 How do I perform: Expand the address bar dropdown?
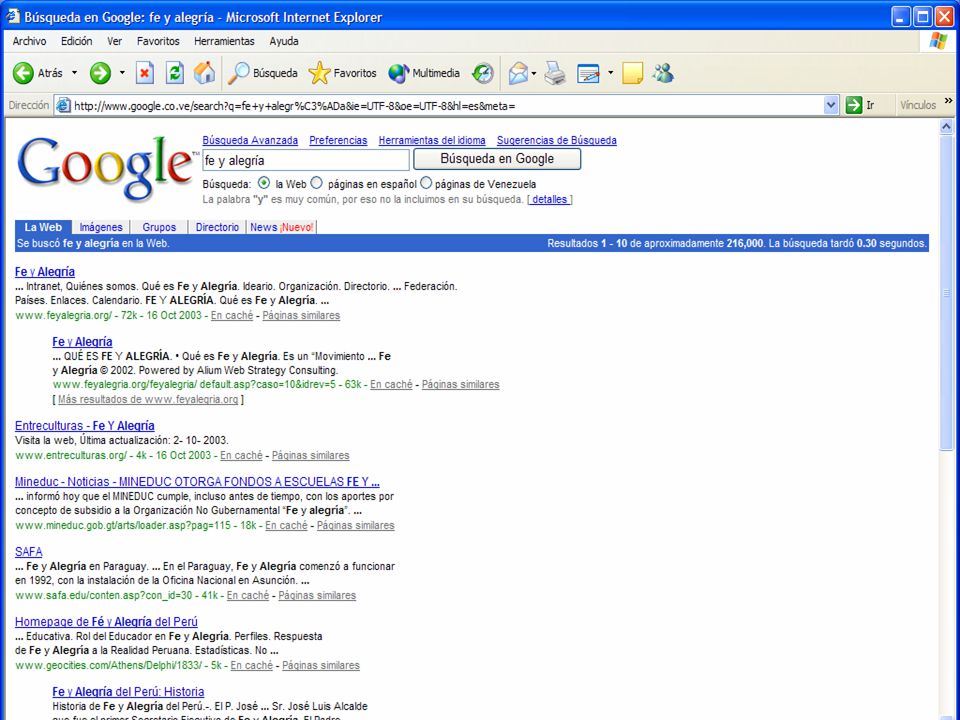tap(831, 105)
